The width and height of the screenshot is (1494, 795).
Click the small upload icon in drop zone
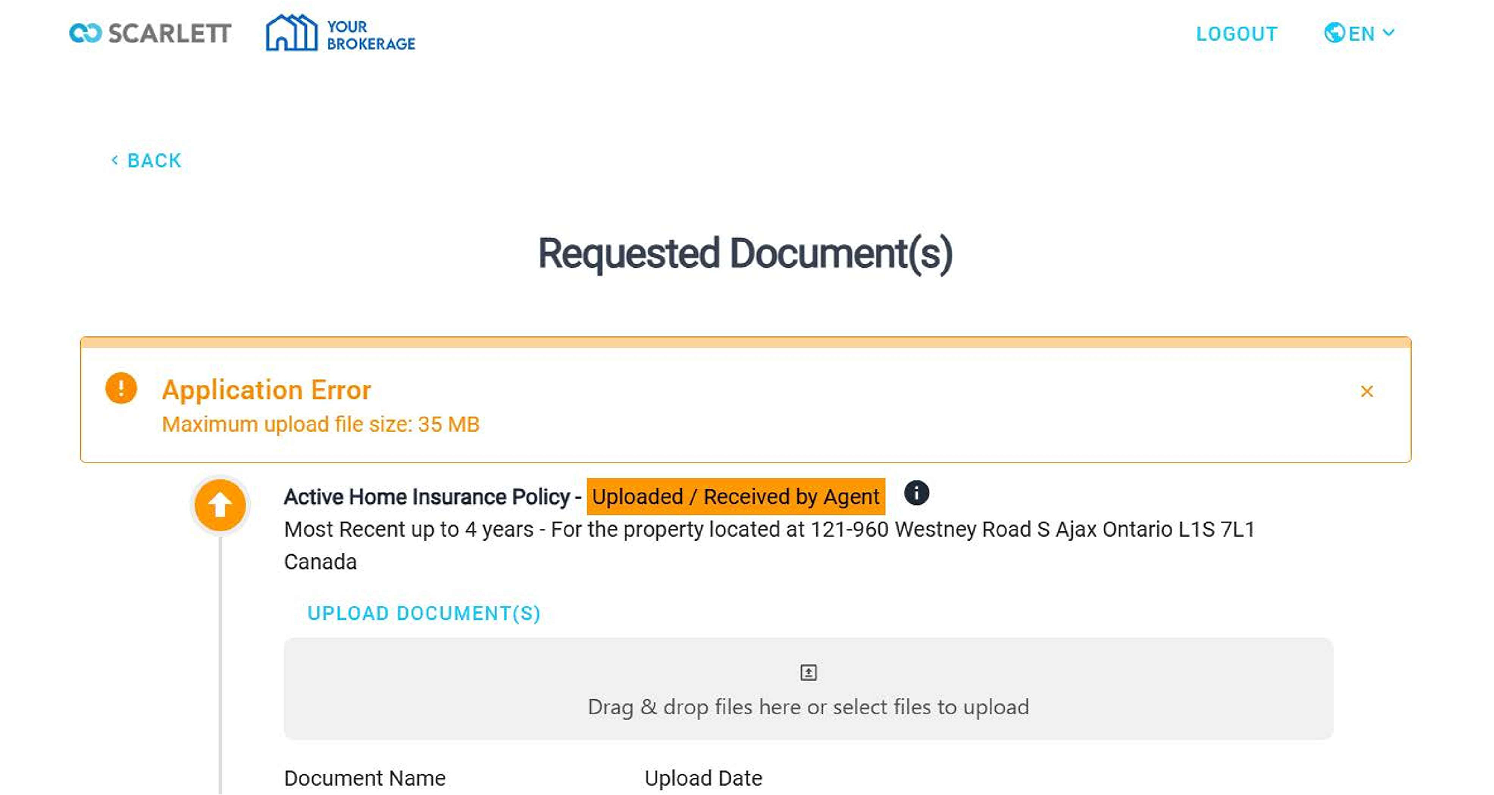point(808,672)
